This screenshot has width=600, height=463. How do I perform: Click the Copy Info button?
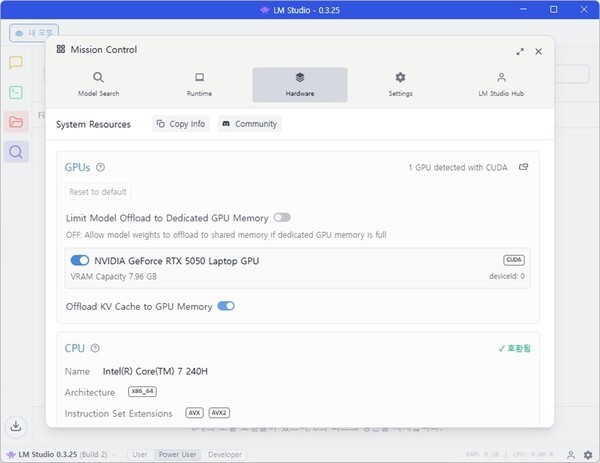click(x=181, y=124)
